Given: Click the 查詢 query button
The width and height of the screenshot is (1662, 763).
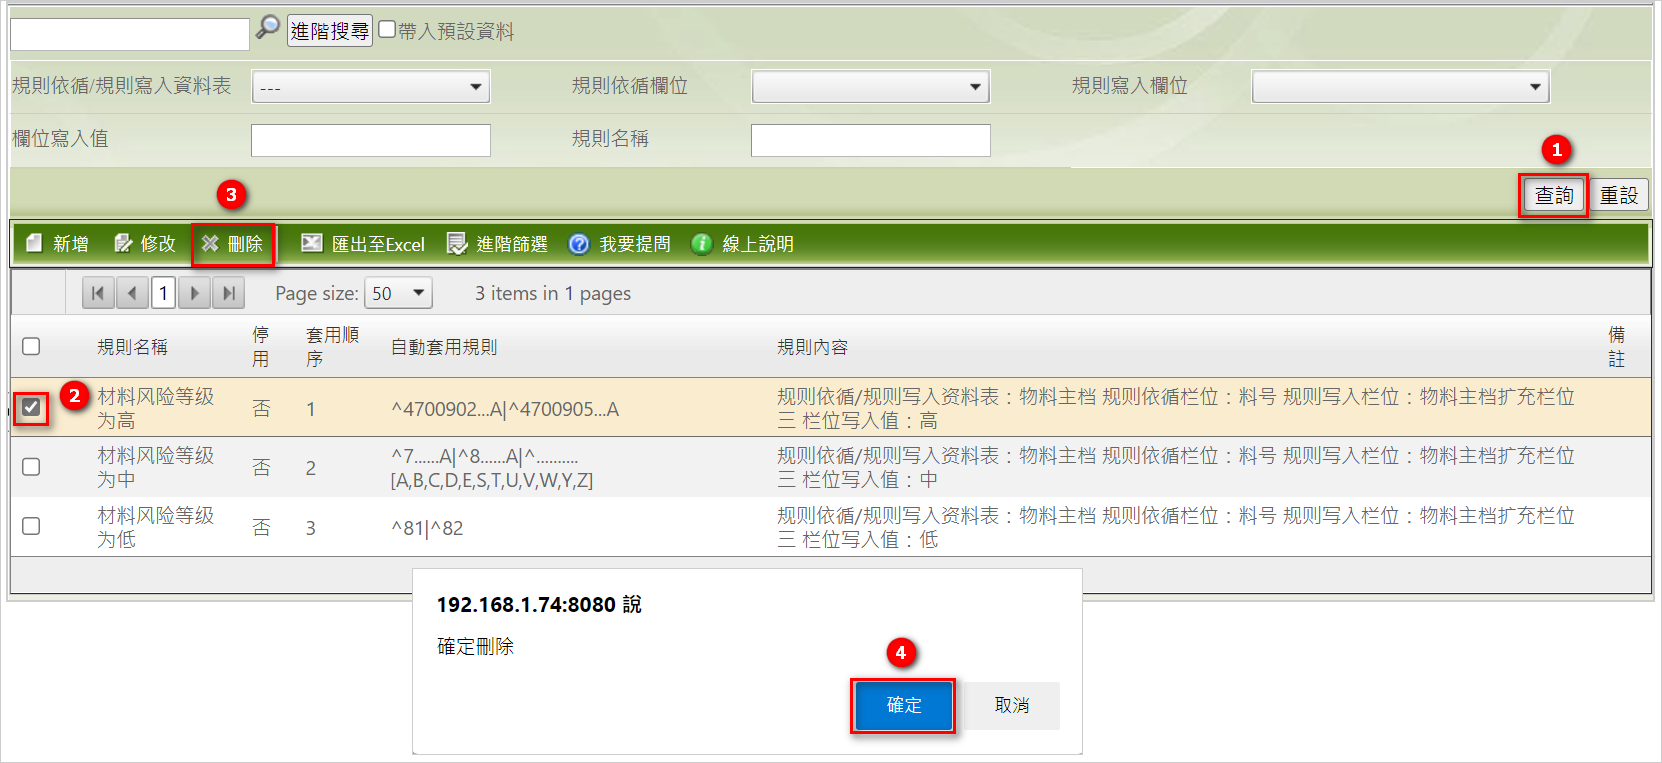Looking at the screenshot, I should pos(1554,195).
